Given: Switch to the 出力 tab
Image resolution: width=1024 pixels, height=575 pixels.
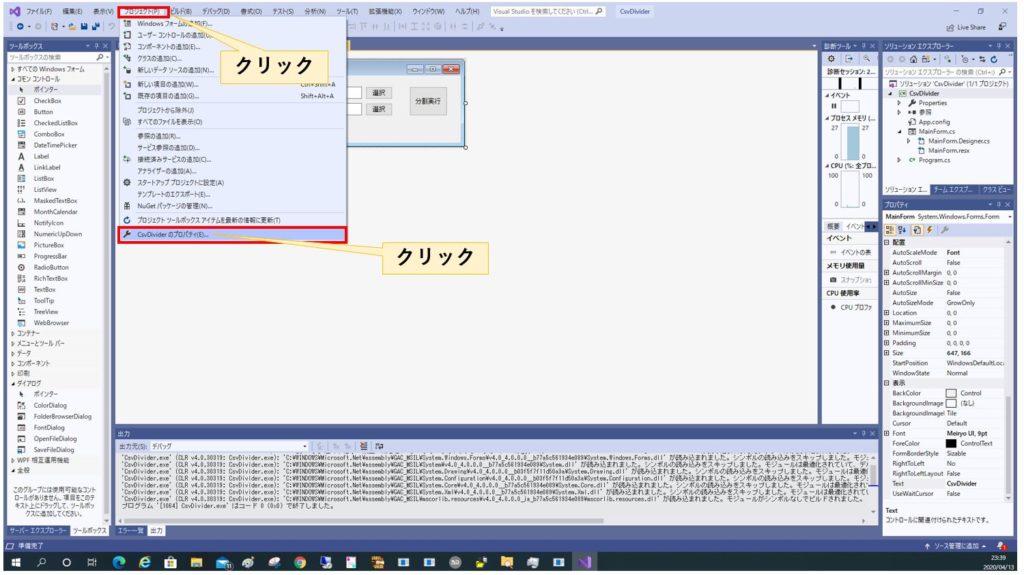Looking at the screenshot, I should tap(157, 531).
